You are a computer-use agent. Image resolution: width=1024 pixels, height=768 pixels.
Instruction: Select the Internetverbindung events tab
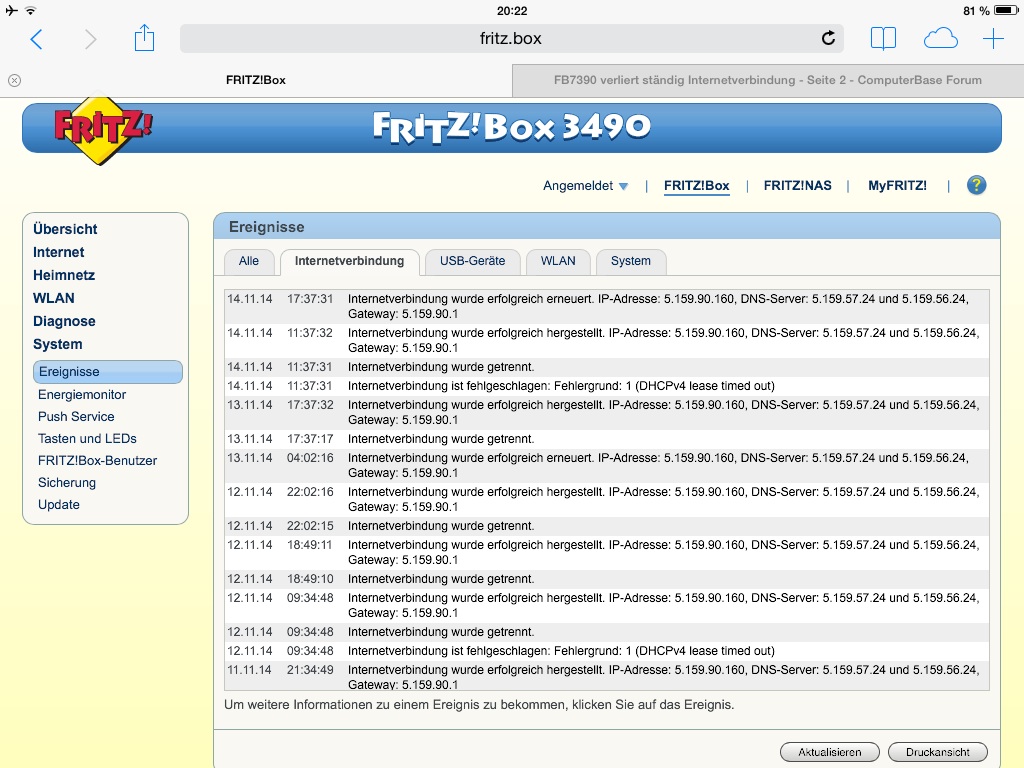click(349, 262)
